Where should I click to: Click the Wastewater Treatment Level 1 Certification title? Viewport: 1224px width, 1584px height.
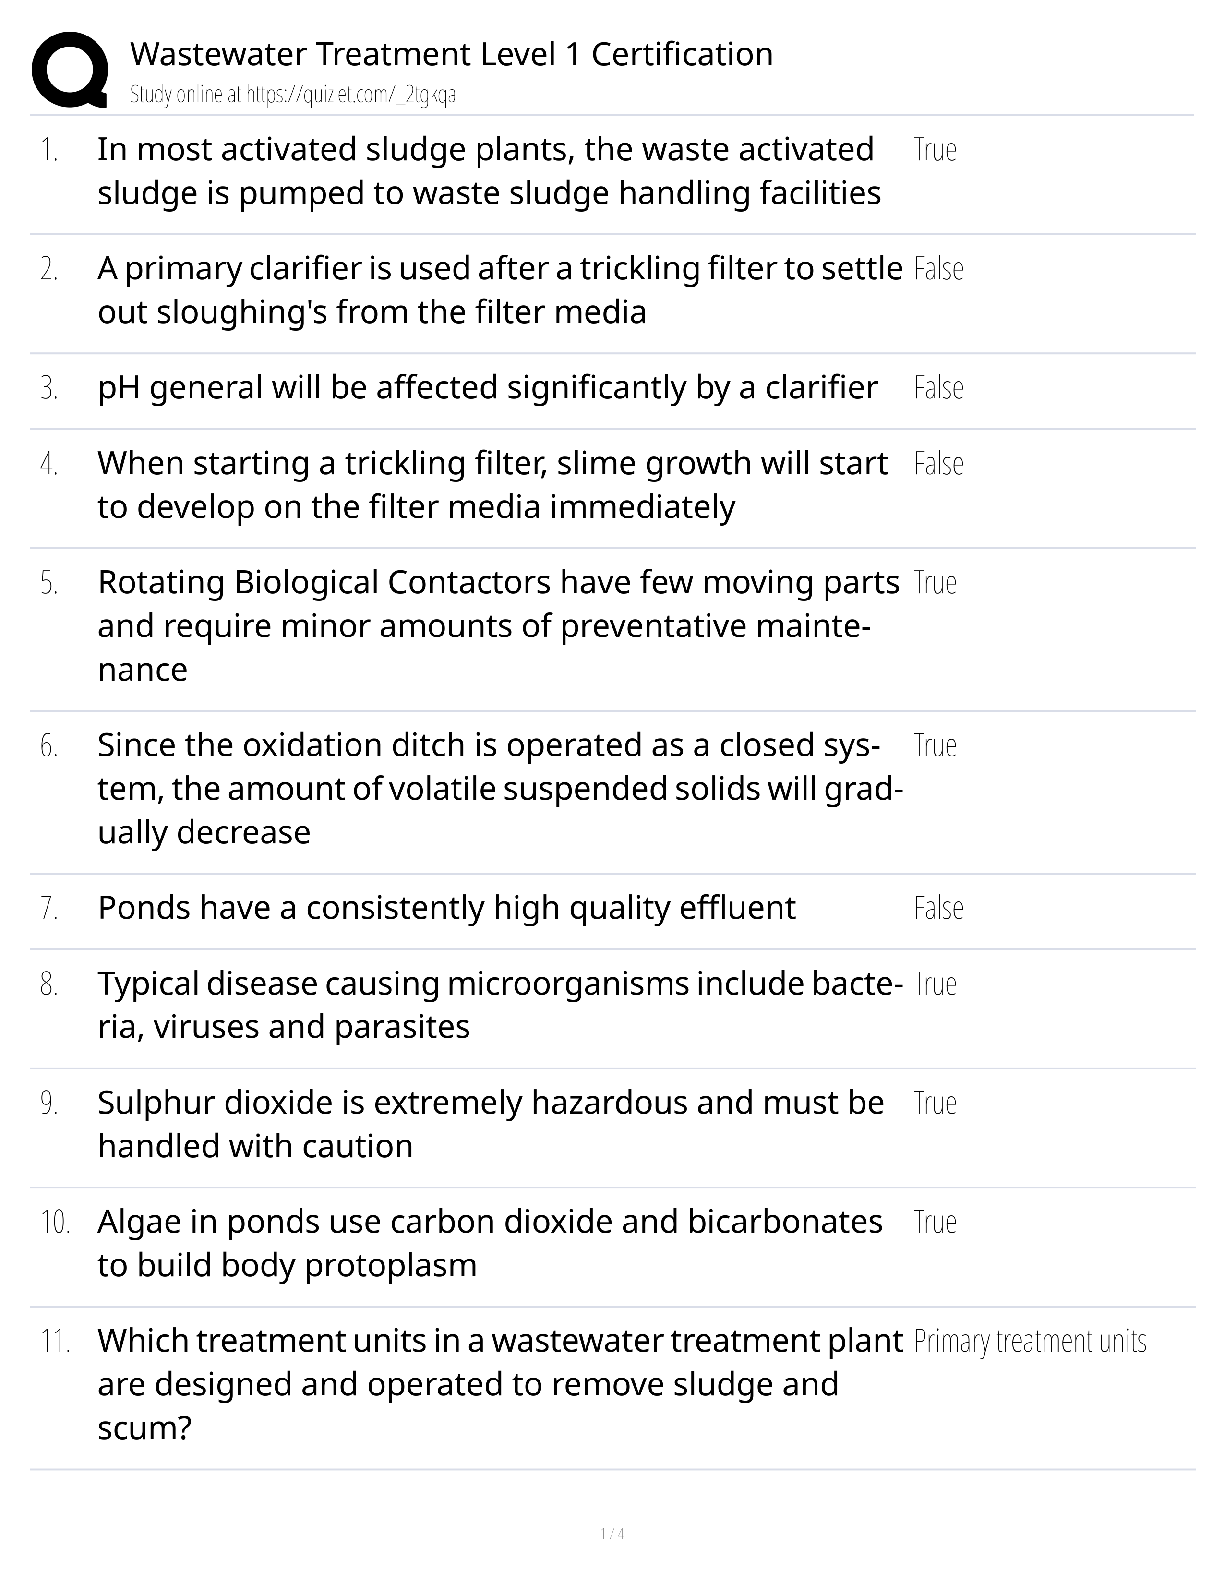tap(451, 54)
